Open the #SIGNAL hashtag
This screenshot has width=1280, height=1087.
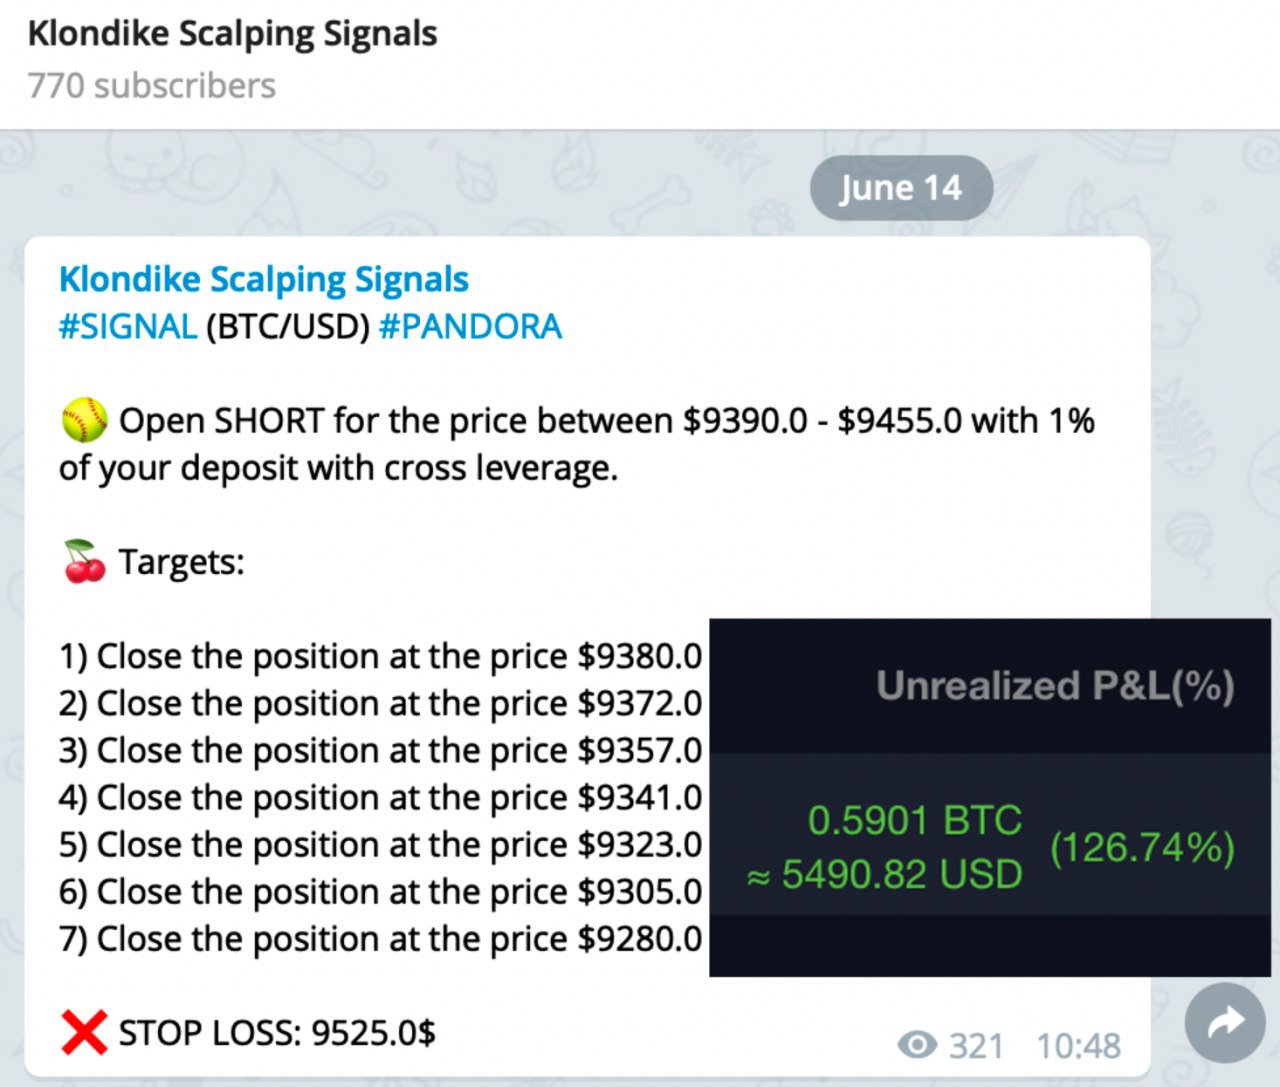click(128, 327)
